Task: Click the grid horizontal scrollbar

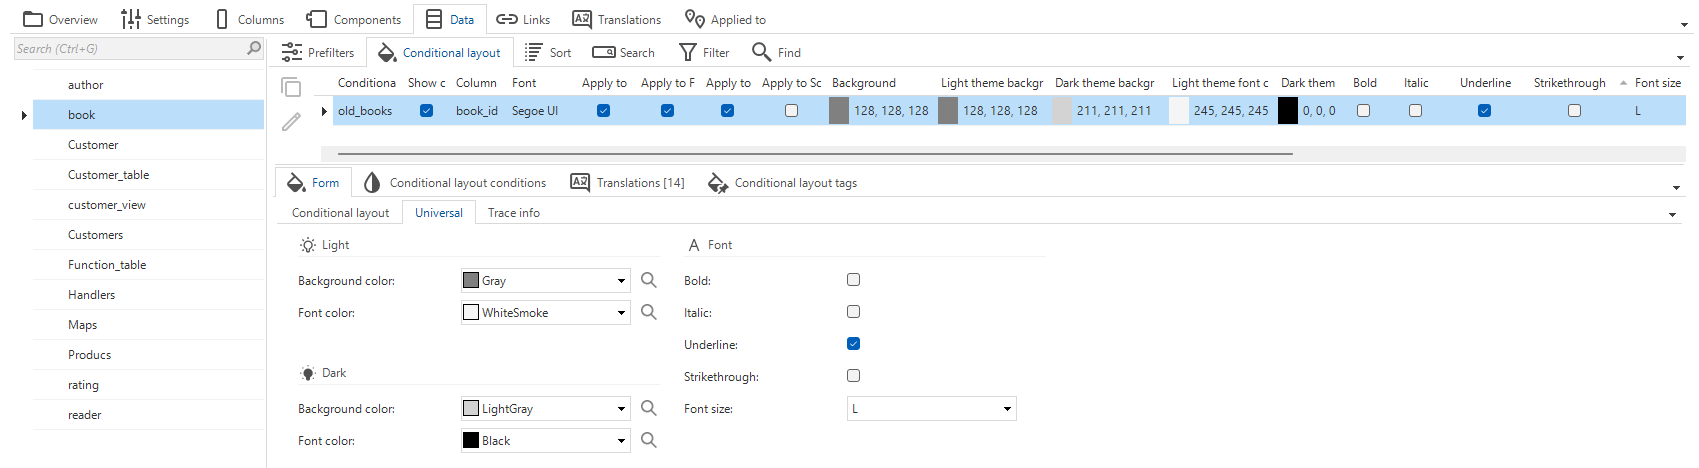Action: coord(815,154)
